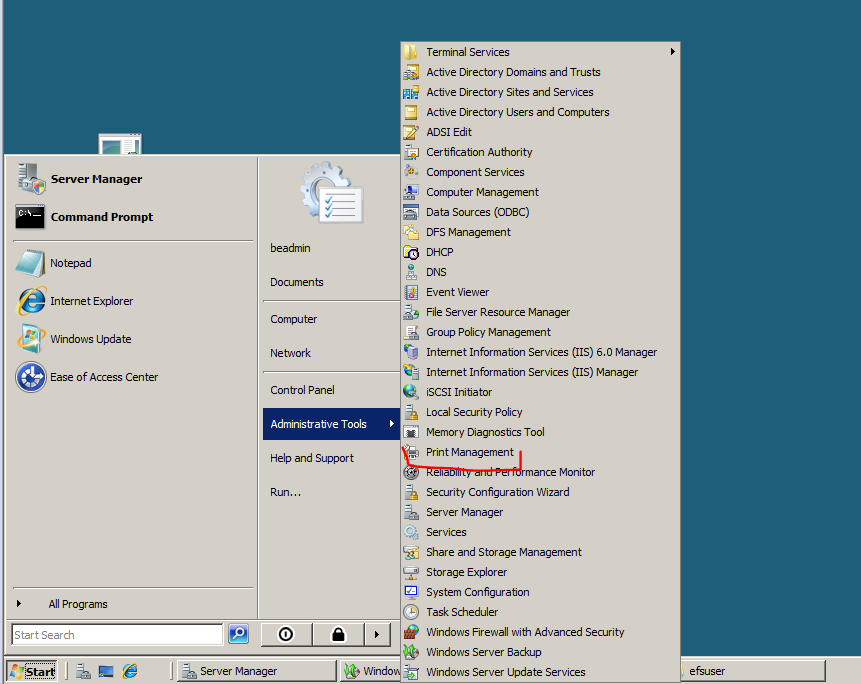Click the power button in start menu

(x=286, y=635)
